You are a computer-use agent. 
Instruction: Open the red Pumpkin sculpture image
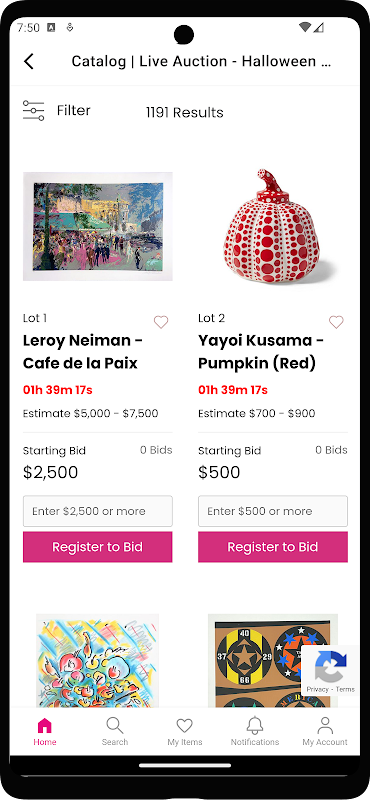273,227
